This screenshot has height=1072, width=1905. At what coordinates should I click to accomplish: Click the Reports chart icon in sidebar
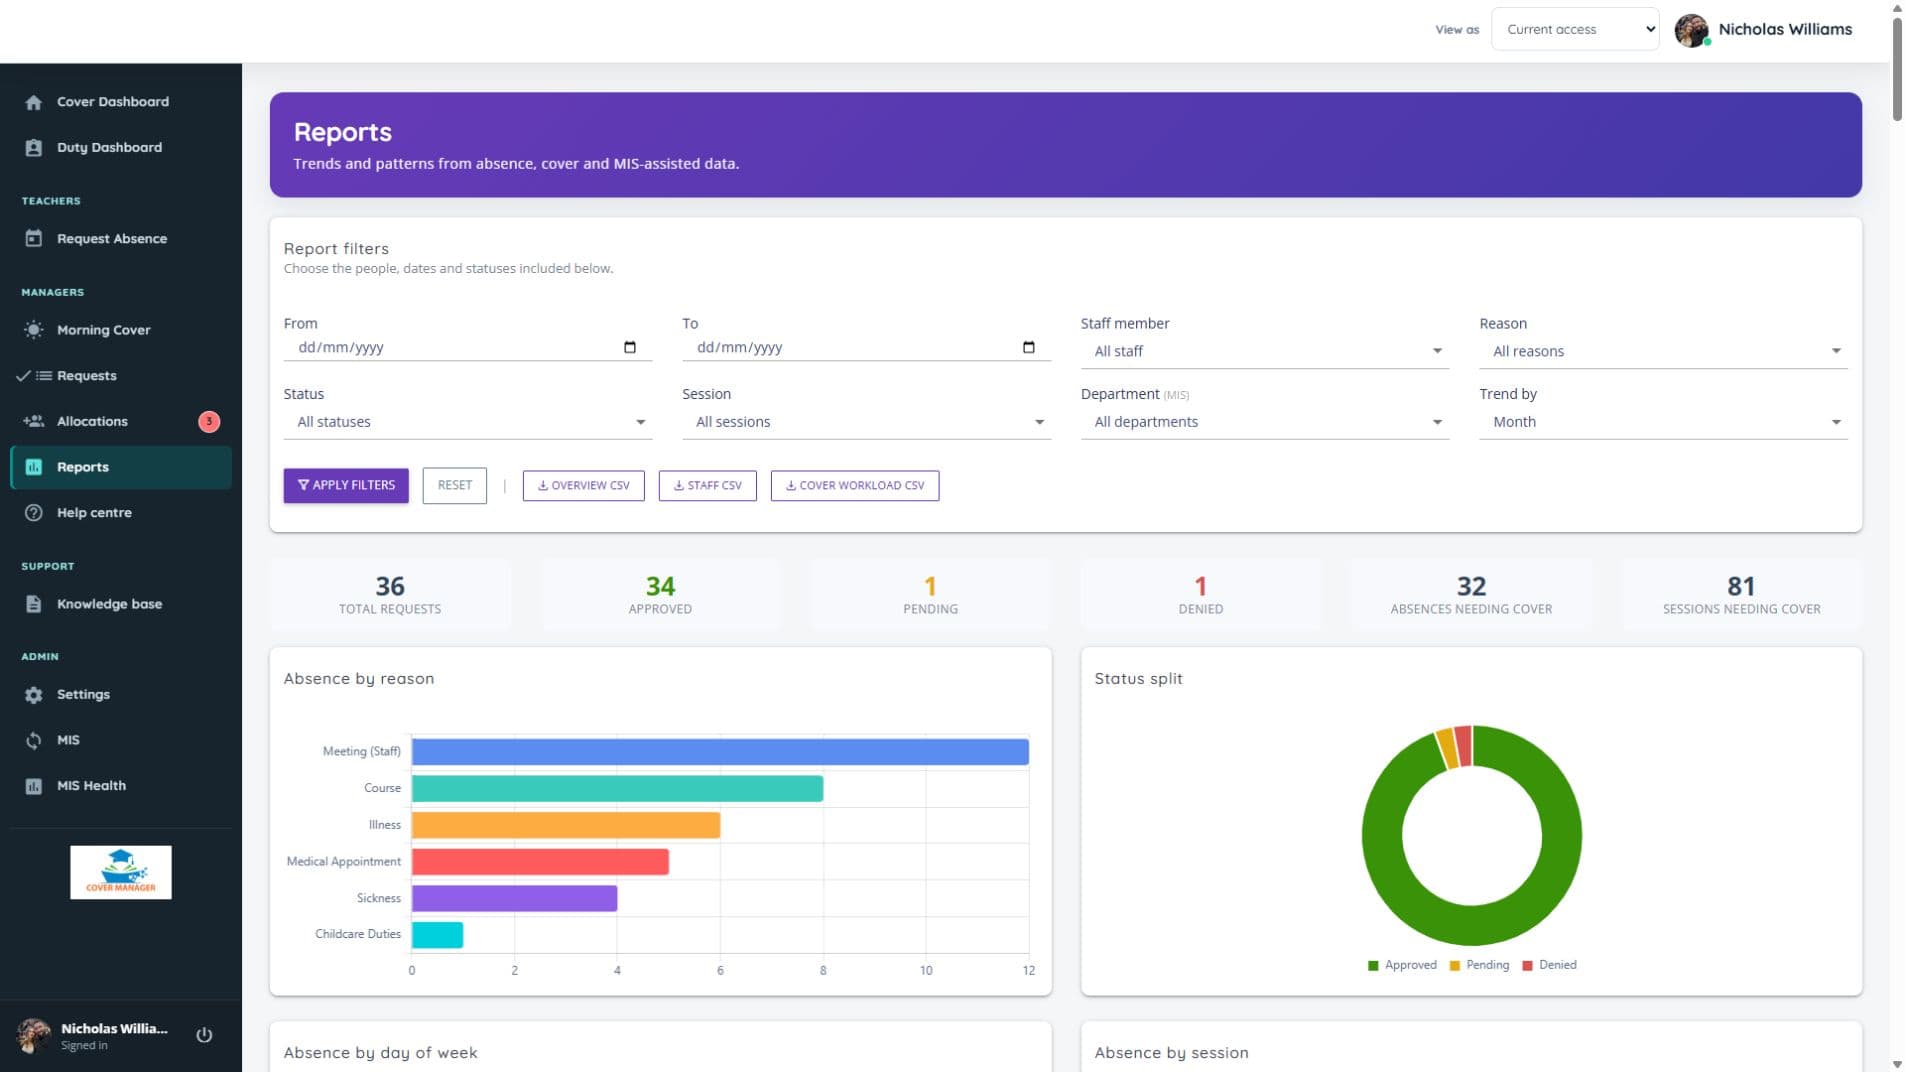(33, 467)
